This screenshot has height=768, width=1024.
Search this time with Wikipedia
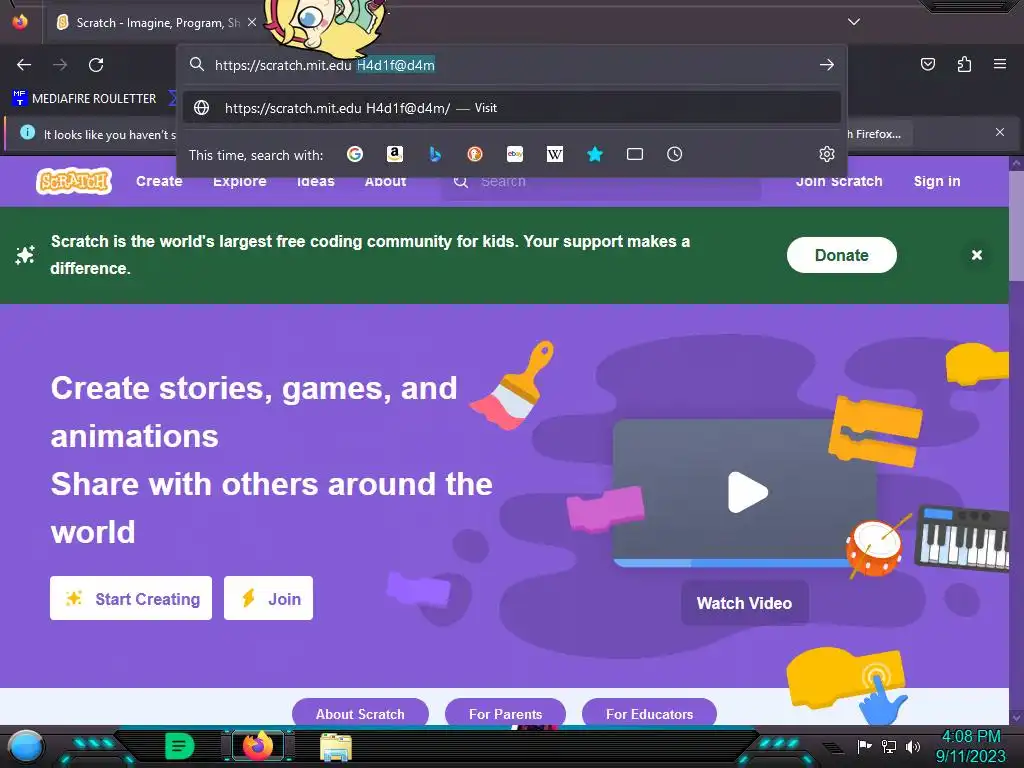554,154
